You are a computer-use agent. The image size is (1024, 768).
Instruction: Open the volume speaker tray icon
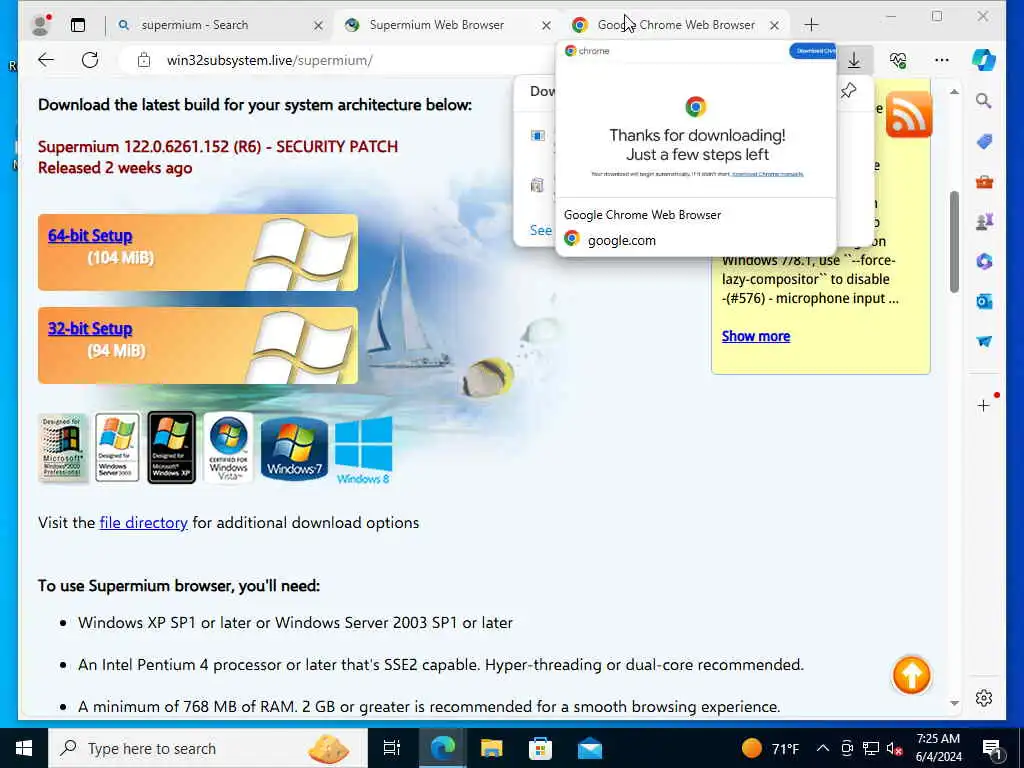(894, 748)
